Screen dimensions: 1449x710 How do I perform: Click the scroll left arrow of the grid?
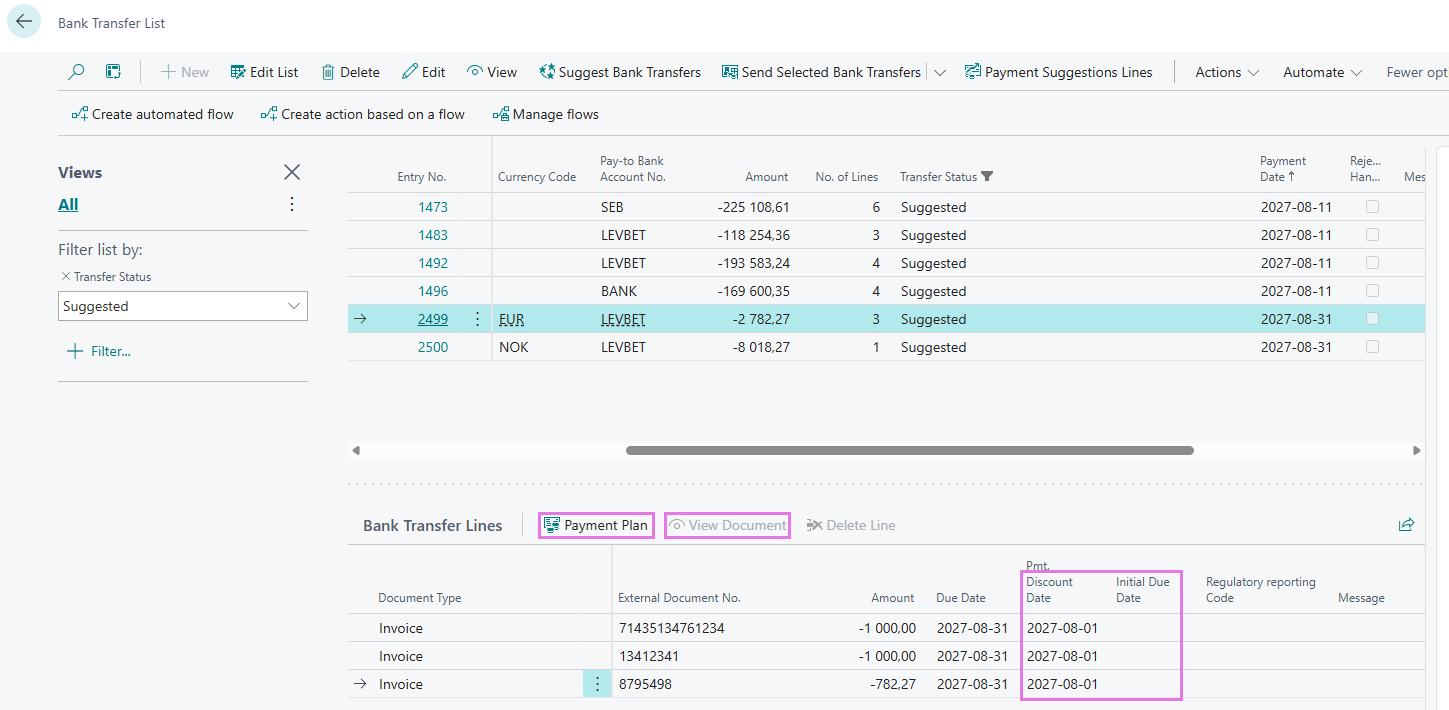(356, 450)
